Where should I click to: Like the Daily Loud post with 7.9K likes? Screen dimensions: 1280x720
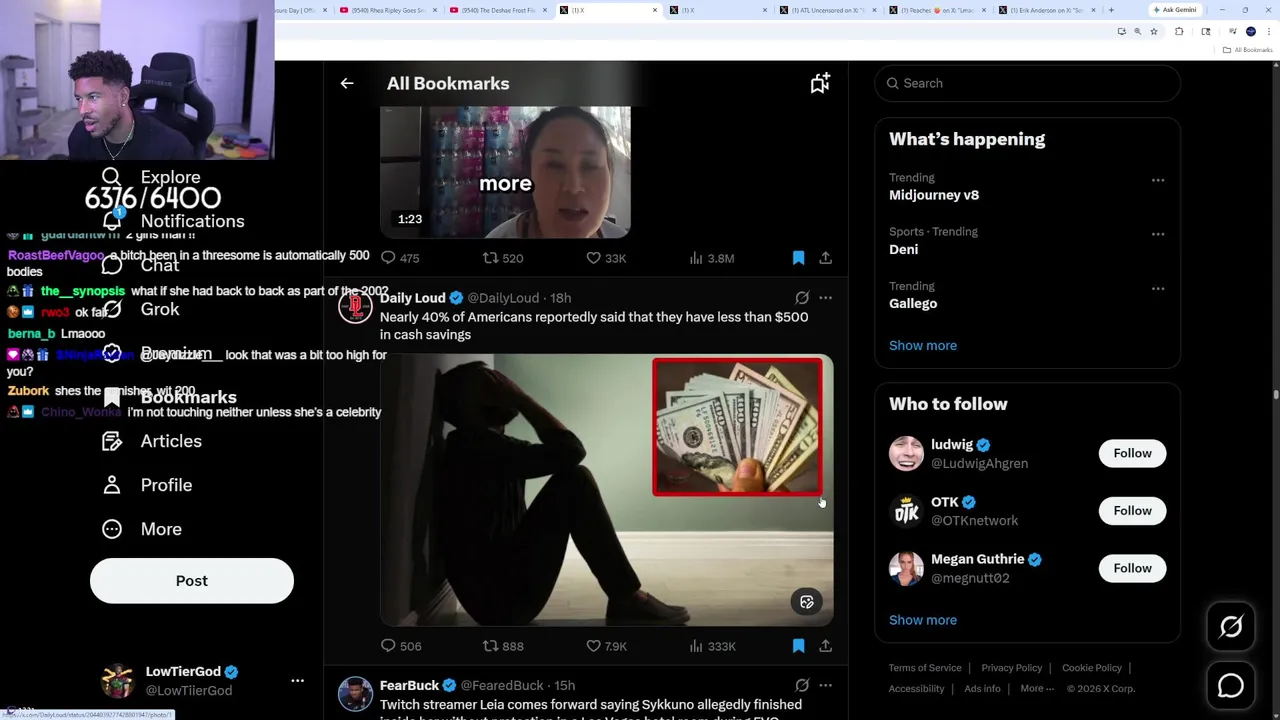click(x=606, y=646)
